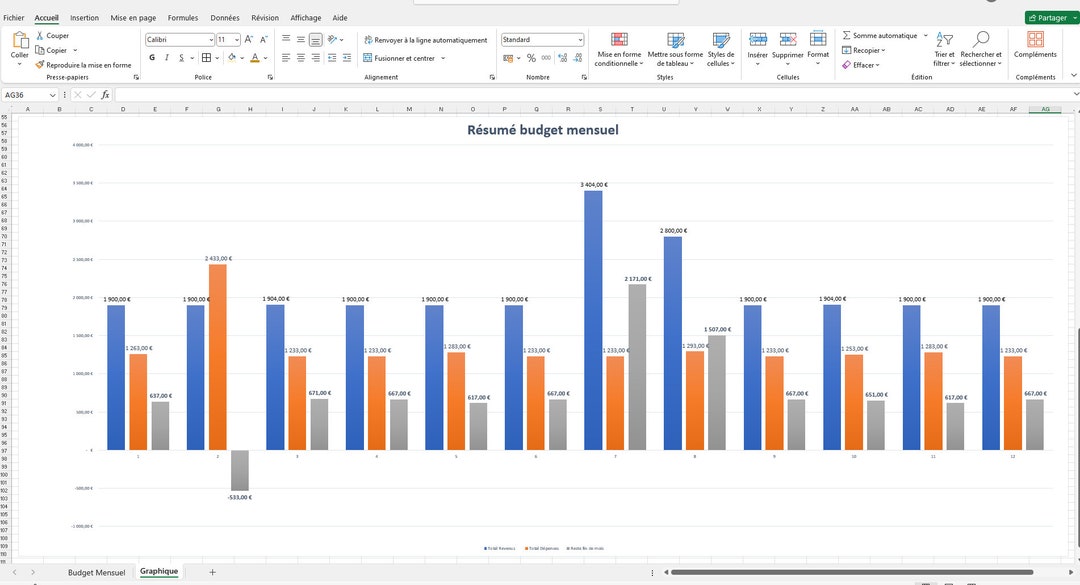Click the Coller paste icon
Viewport: 1080px width, 585px height.
(20, 40)
